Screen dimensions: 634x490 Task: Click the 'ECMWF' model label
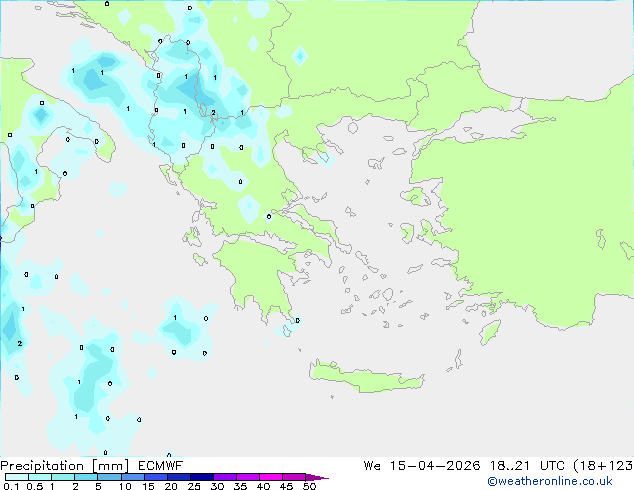pos(161,466)
